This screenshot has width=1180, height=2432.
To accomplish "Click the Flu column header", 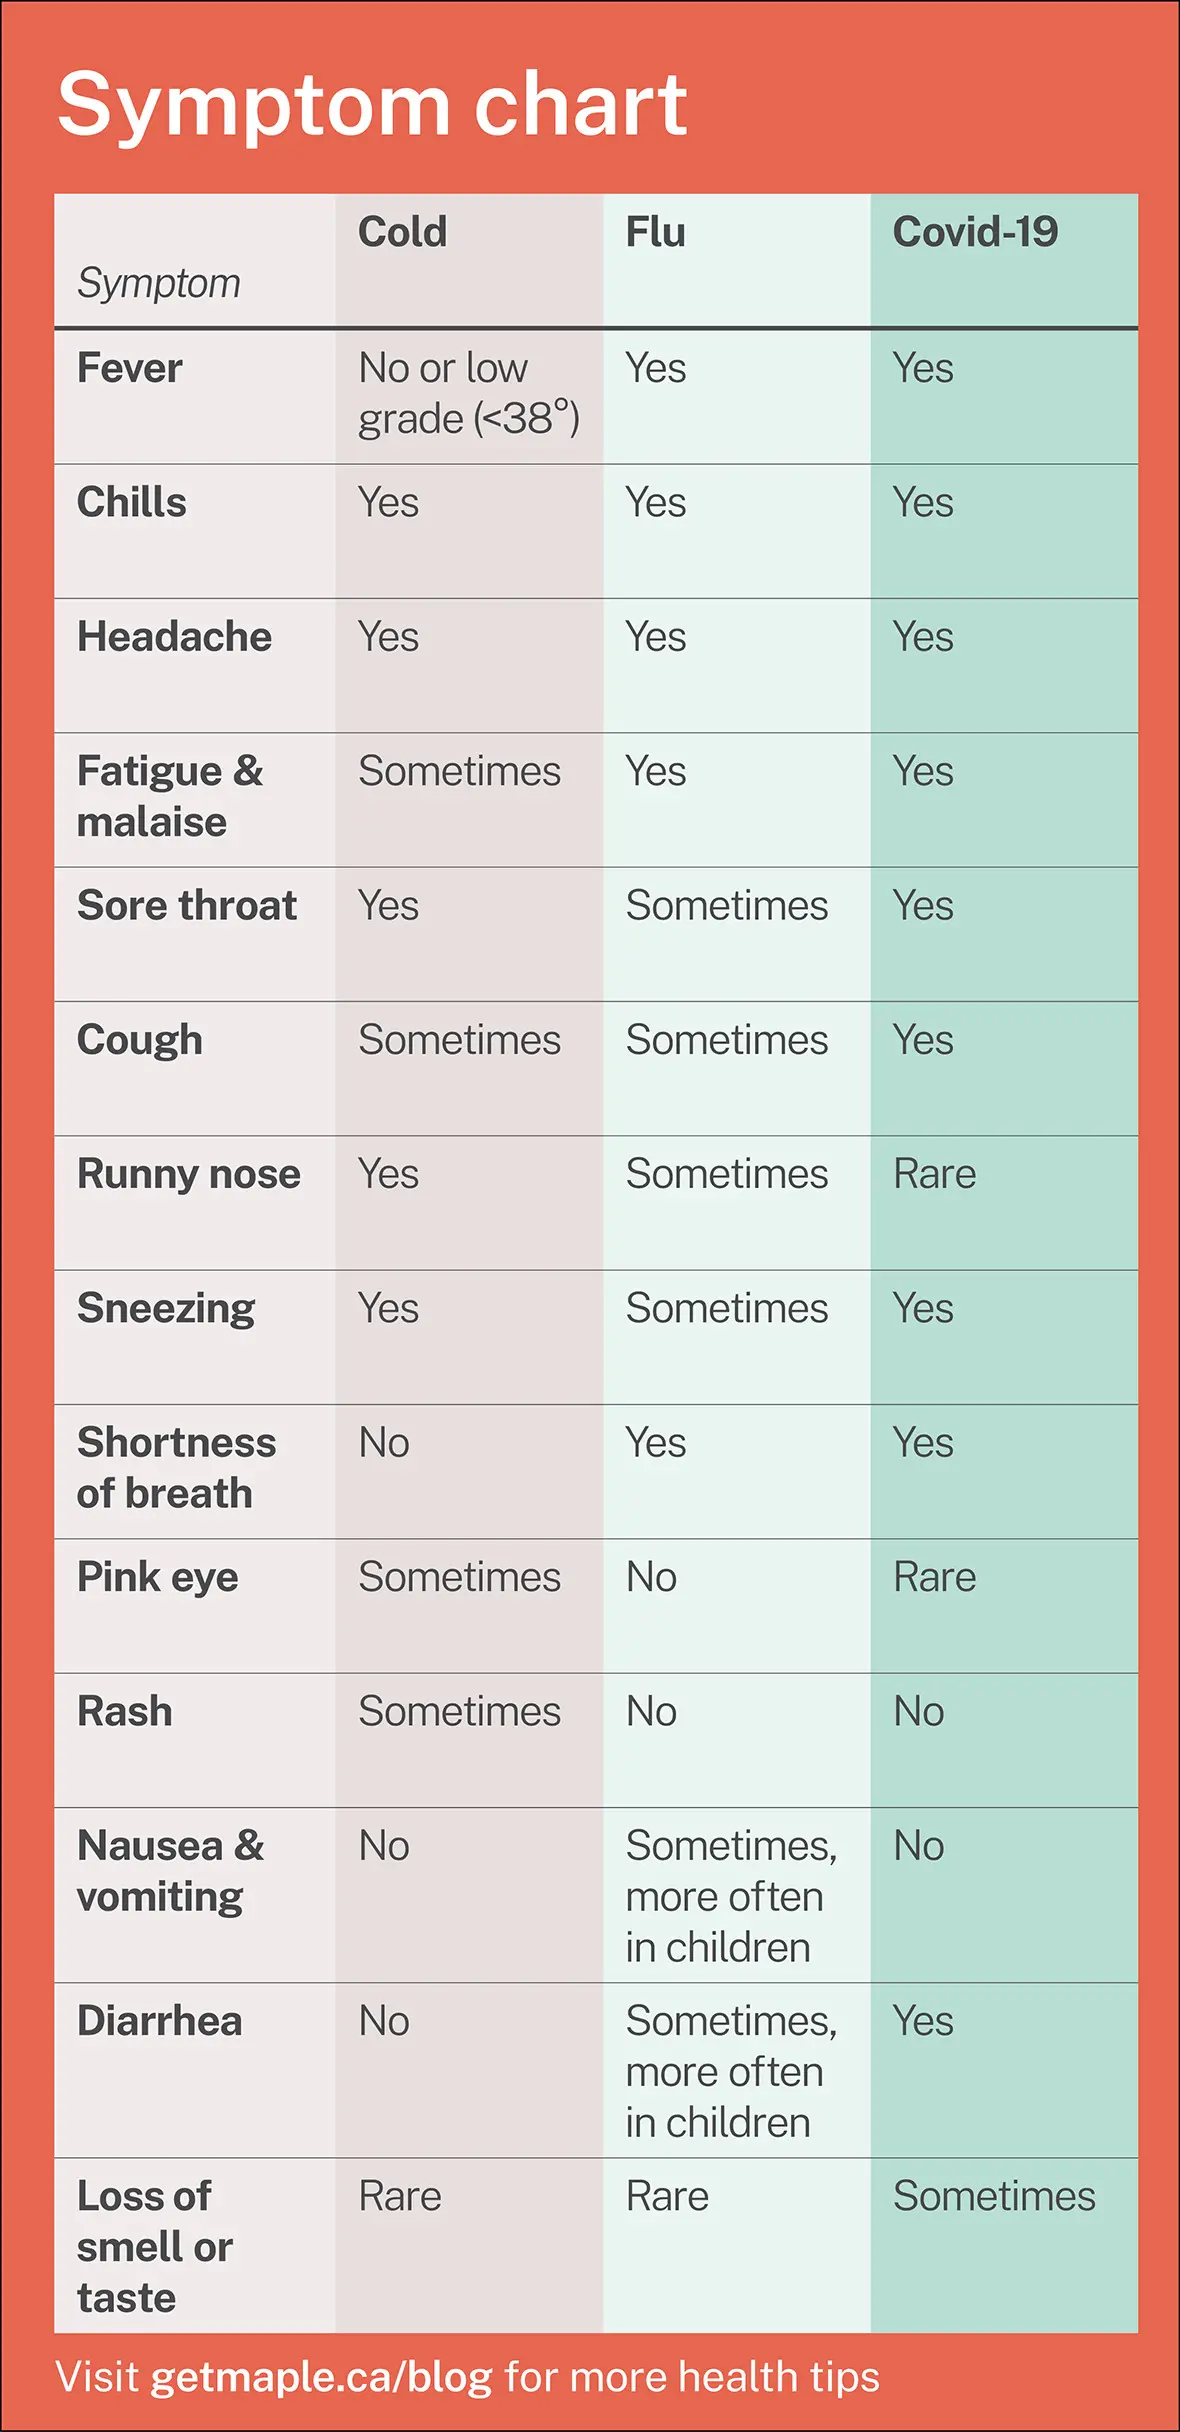I will point(656,232).
